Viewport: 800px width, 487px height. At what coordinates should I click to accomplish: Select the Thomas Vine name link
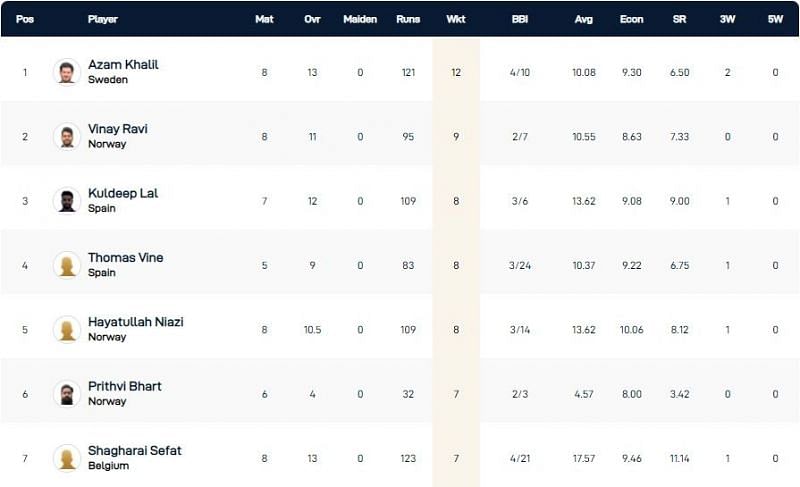[125, 257]
